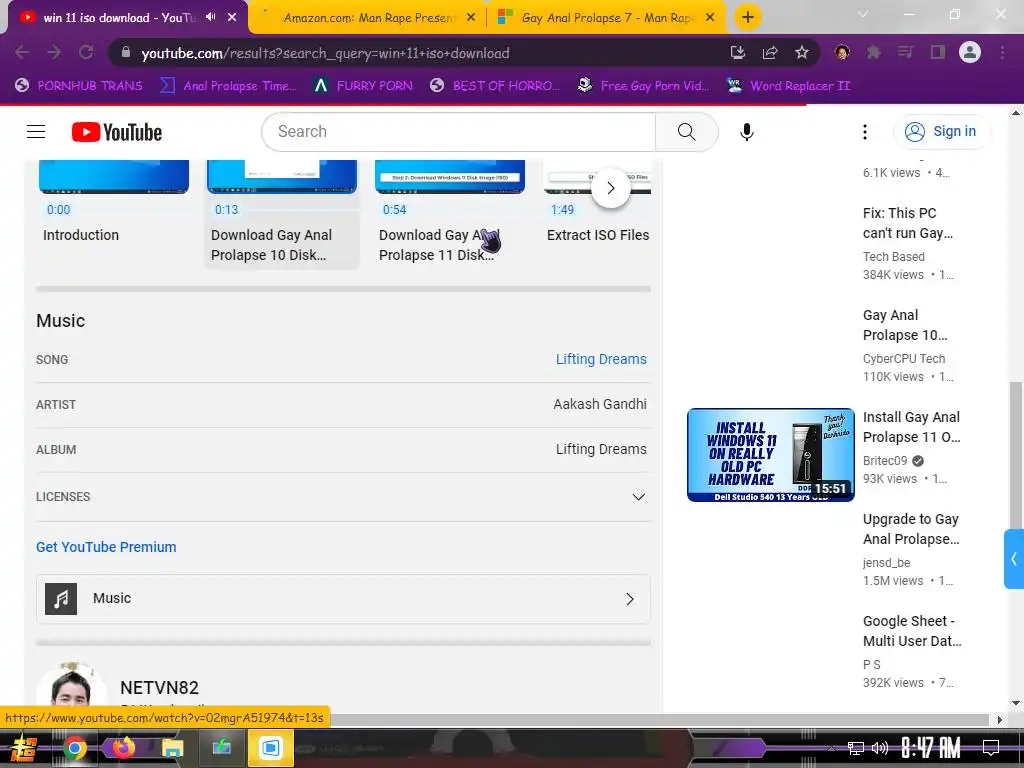
Task: Open the extensions puzzle icon
Action: [x=874, y=52]
